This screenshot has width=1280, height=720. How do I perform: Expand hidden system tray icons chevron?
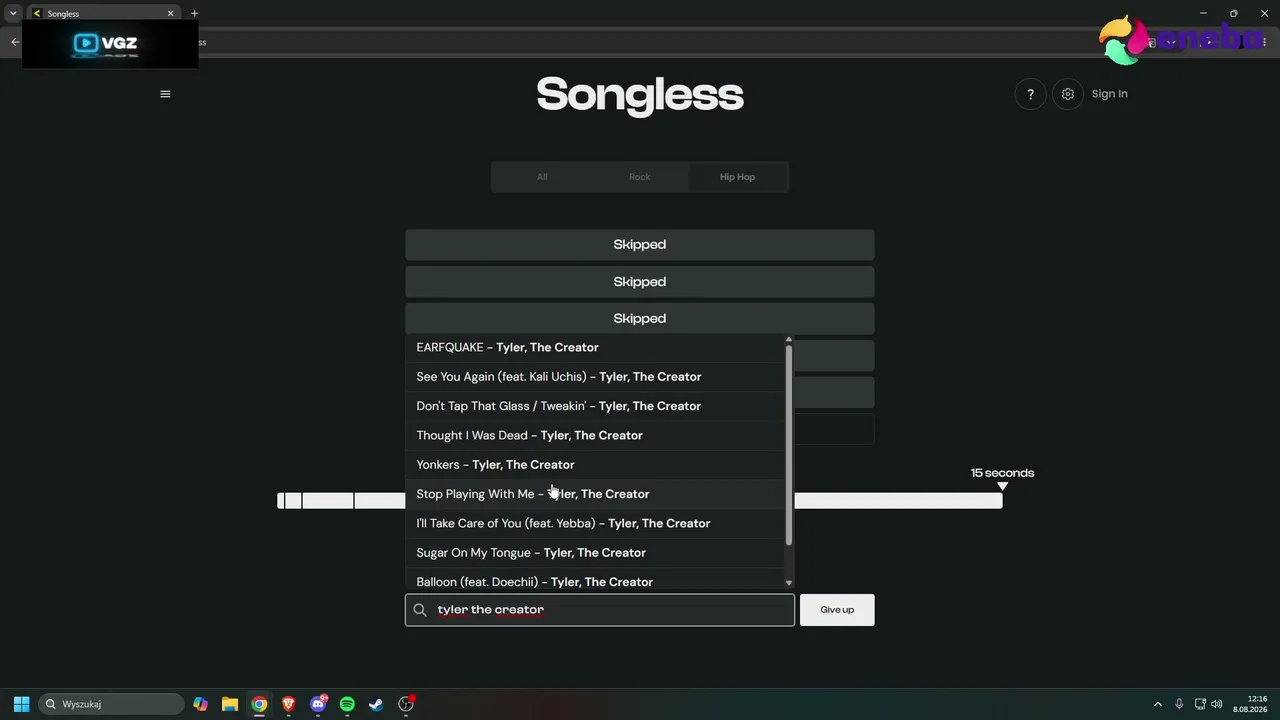point(1158,704)
